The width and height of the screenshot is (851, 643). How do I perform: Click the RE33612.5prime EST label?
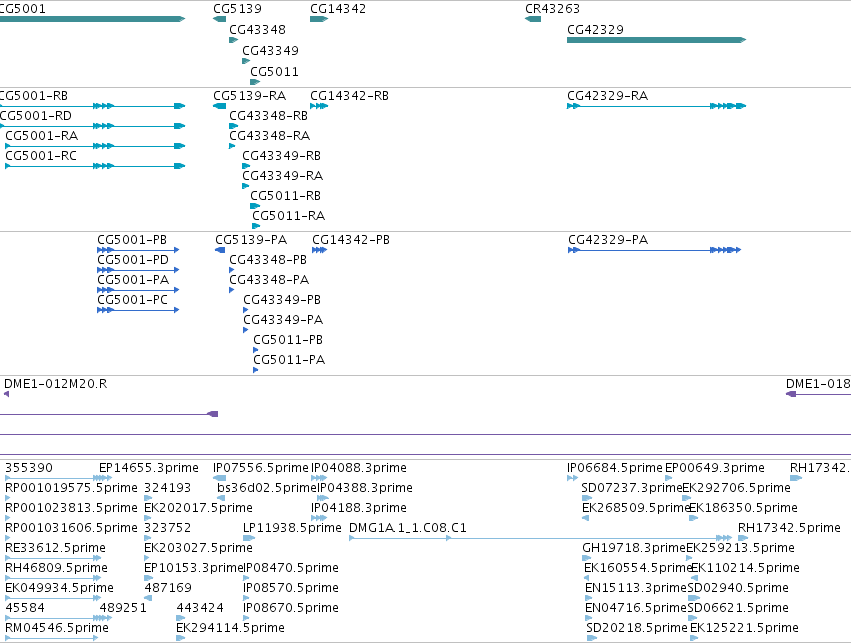pos(55,548)
